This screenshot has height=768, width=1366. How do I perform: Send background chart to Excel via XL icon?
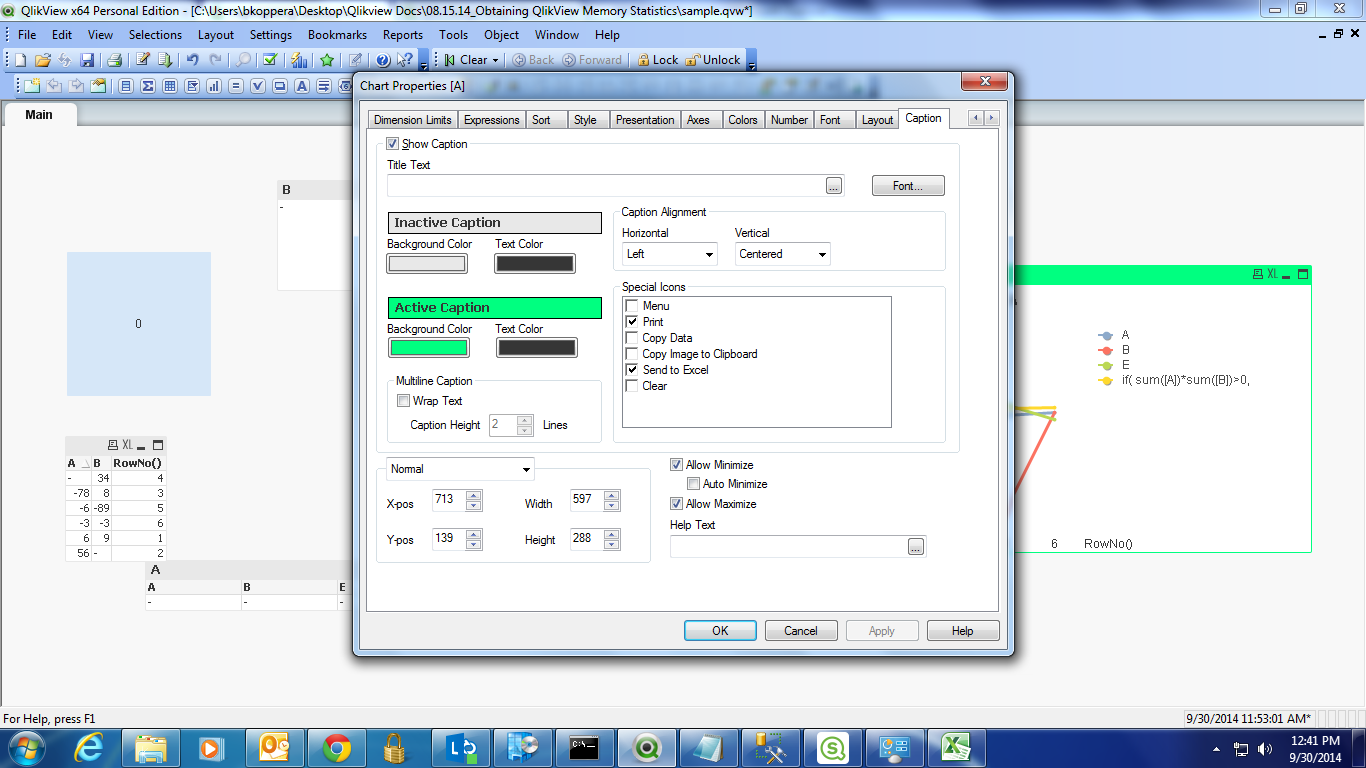pyautogui.click(x=1272, y=274)
